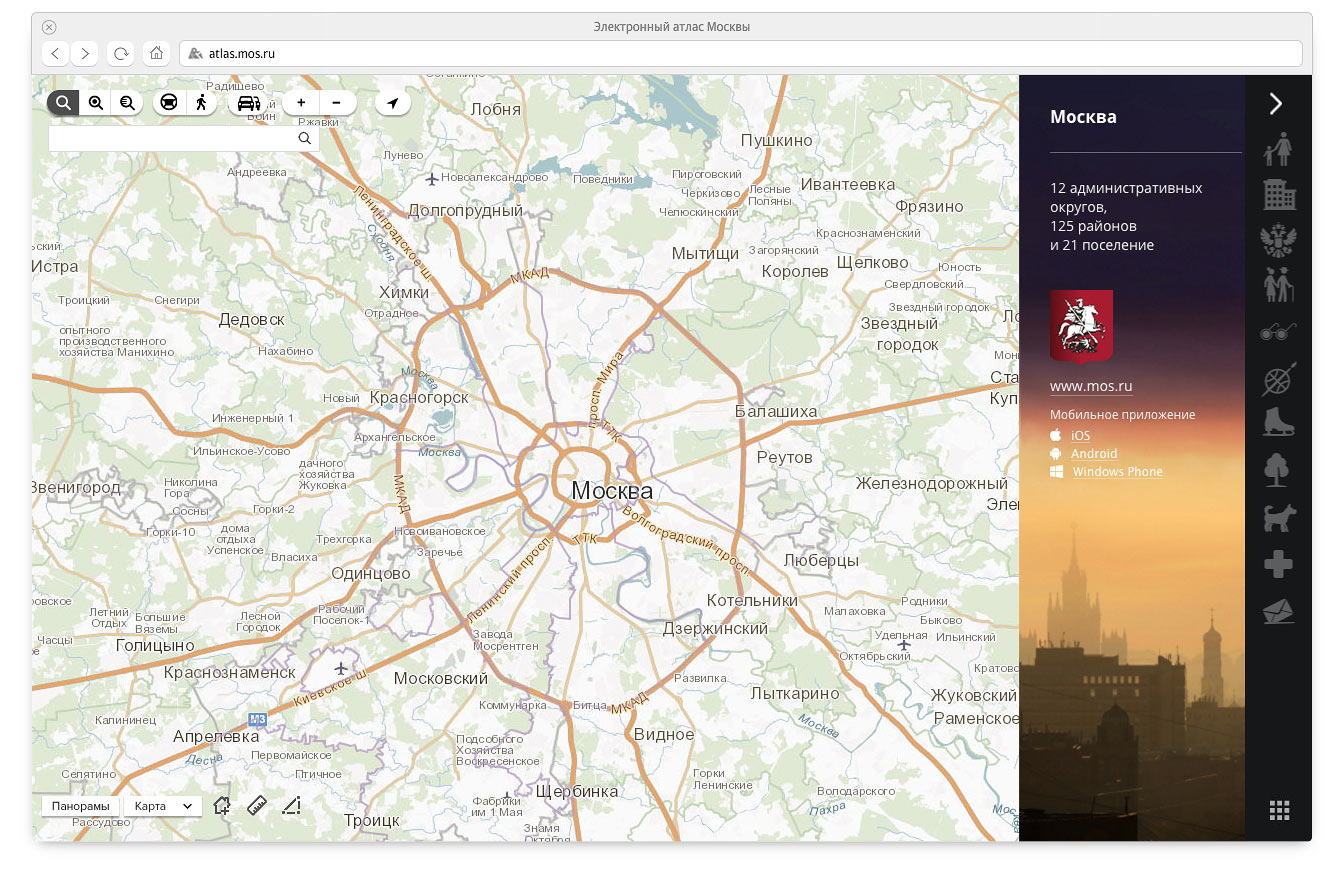Click the add house/object icon
Image resolution: width=1344 pixels, height=879 pixels.
(x=222, y=805)
